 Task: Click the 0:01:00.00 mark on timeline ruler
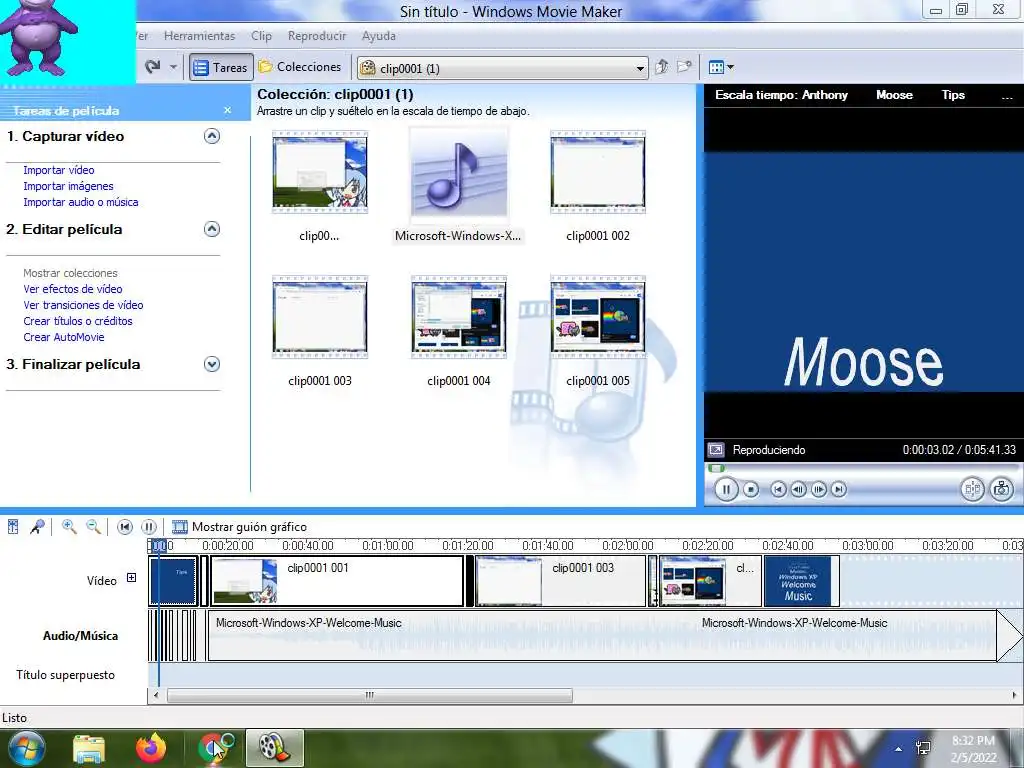388,545
